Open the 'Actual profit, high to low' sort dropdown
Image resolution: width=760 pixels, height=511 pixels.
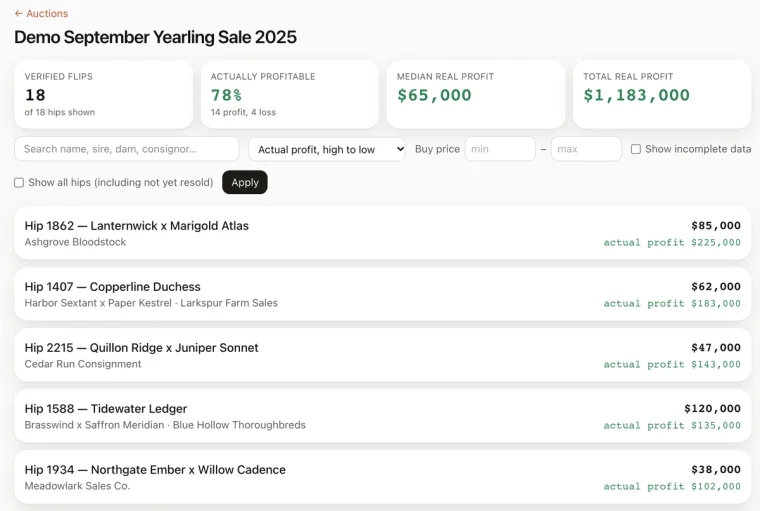tap(327, 149)
